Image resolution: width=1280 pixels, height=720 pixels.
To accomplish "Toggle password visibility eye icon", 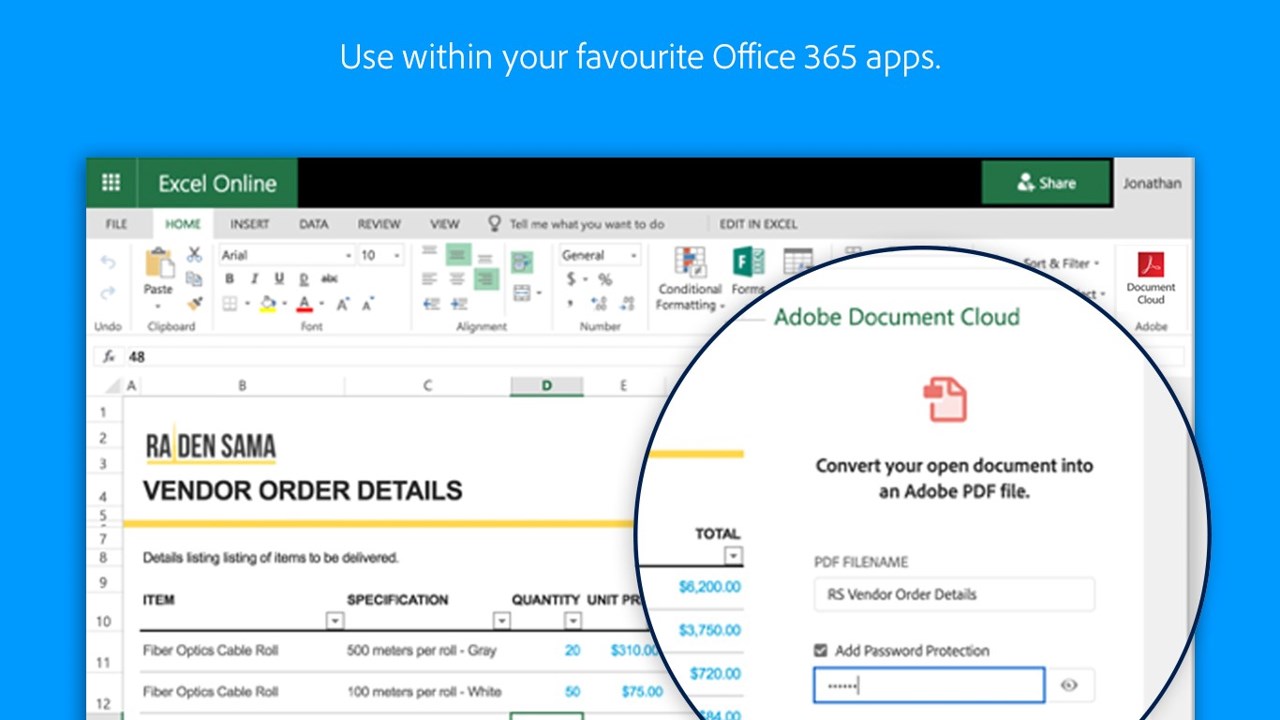I will pyautogui.click(x=1070, y=685).
